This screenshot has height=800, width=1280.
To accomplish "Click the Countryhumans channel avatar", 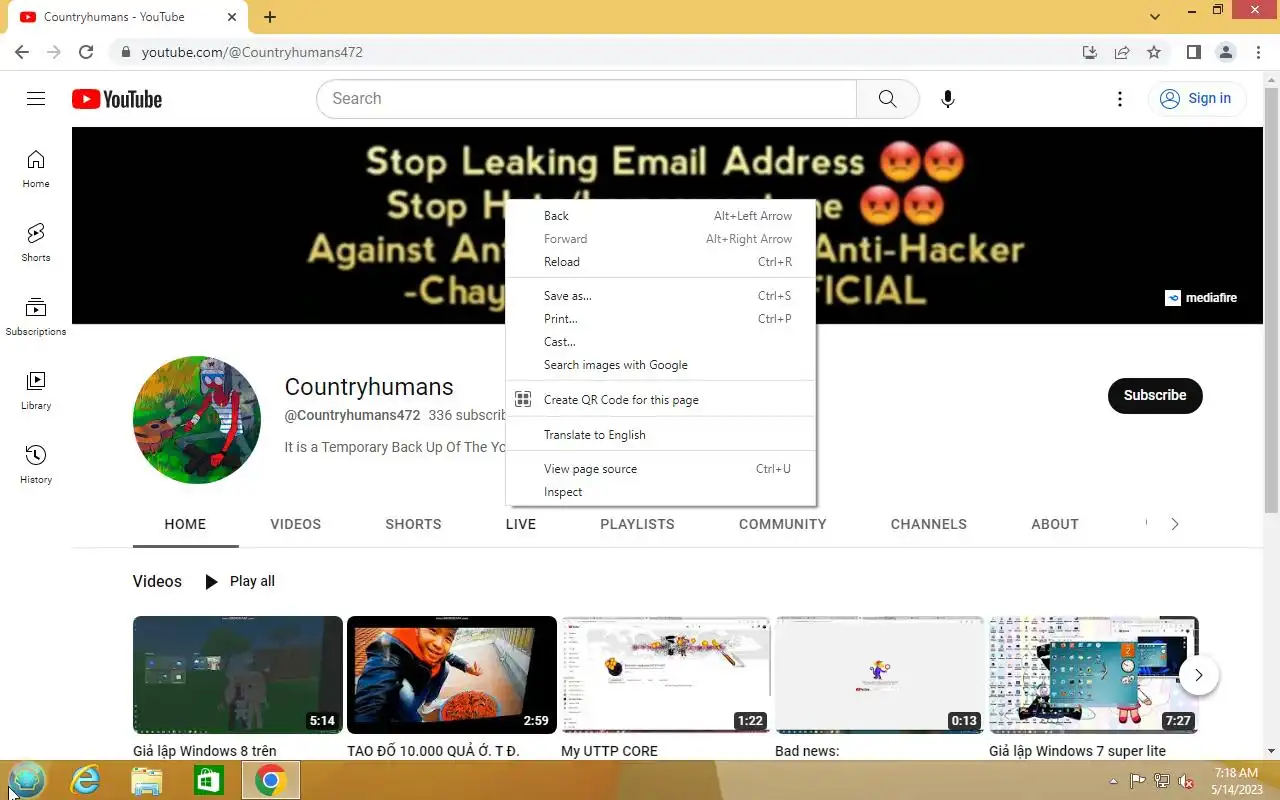I will (197, 420).
